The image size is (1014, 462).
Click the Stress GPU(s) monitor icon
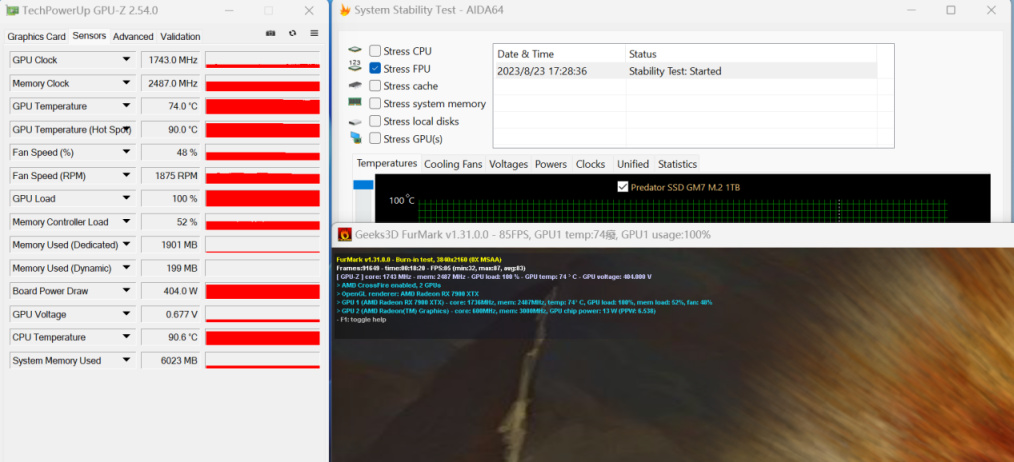click(x=354, y=138)
